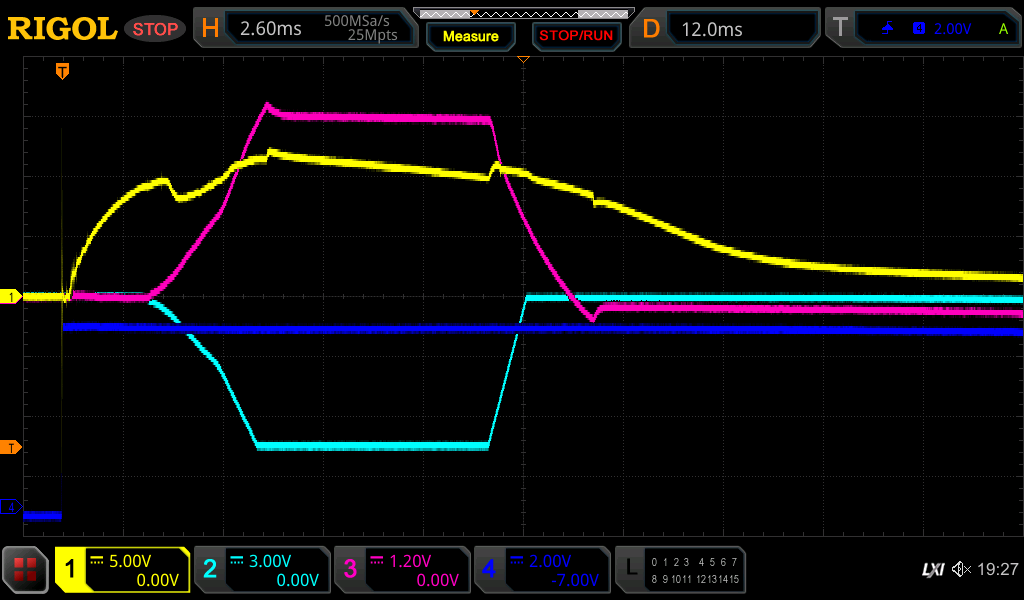Screen dimensions: 1024x600
Task: Open channel 4 settings with 2.00V scale
Action: point(542,570)
